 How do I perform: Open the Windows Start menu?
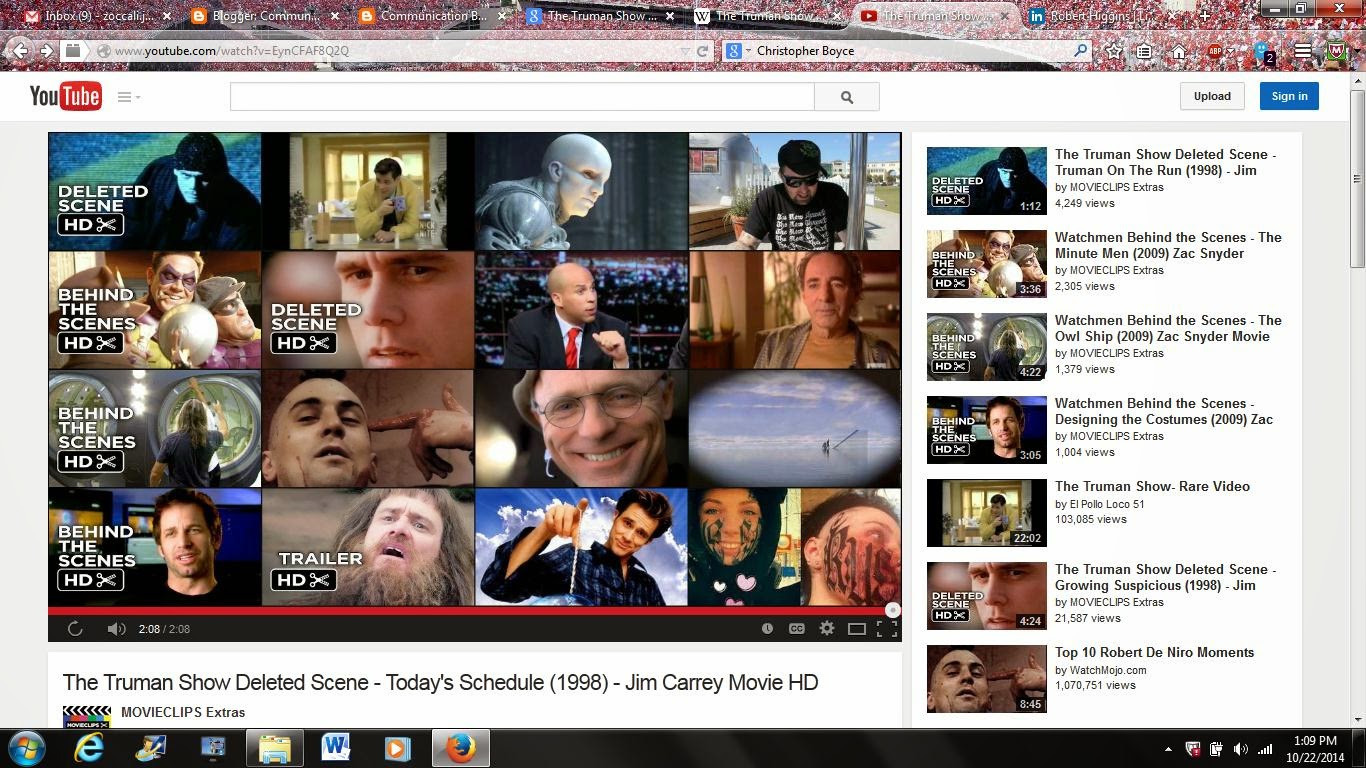click(x=27, y=748)
